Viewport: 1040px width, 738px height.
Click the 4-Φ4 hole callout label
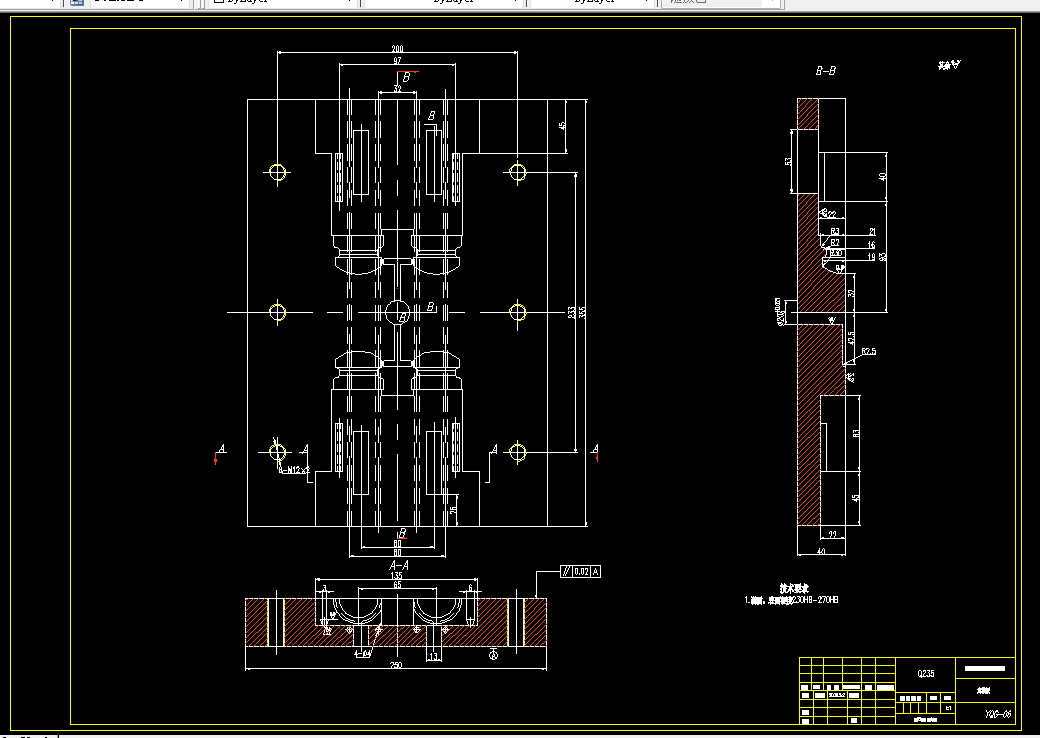click(x=362, y=654)
